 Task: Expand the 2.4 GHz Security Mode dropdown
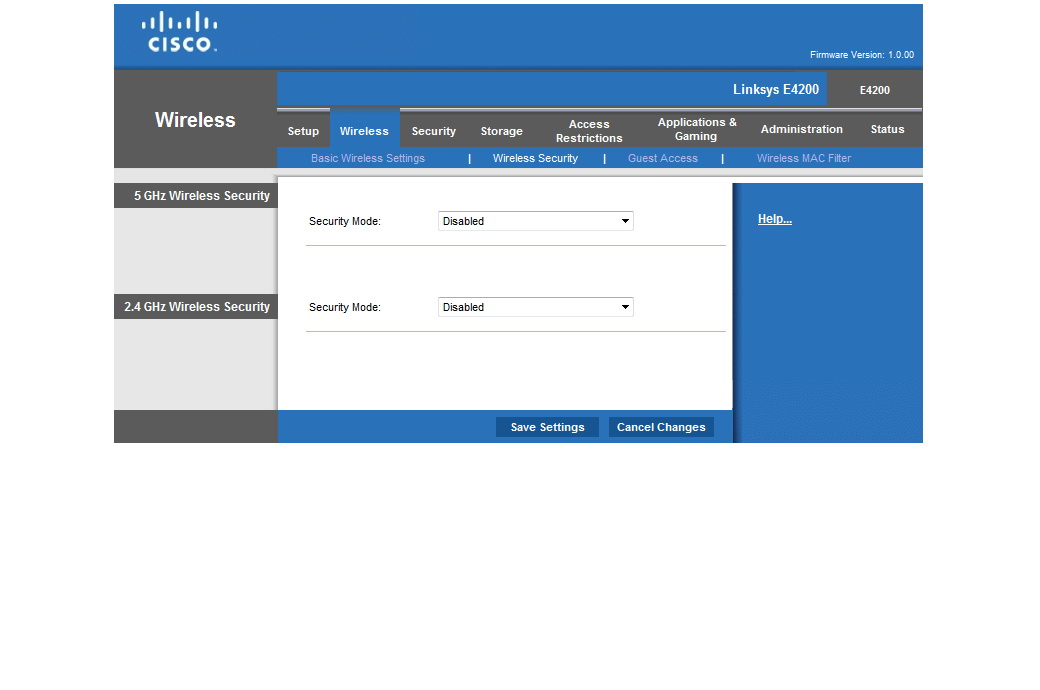tap(536, 307)
